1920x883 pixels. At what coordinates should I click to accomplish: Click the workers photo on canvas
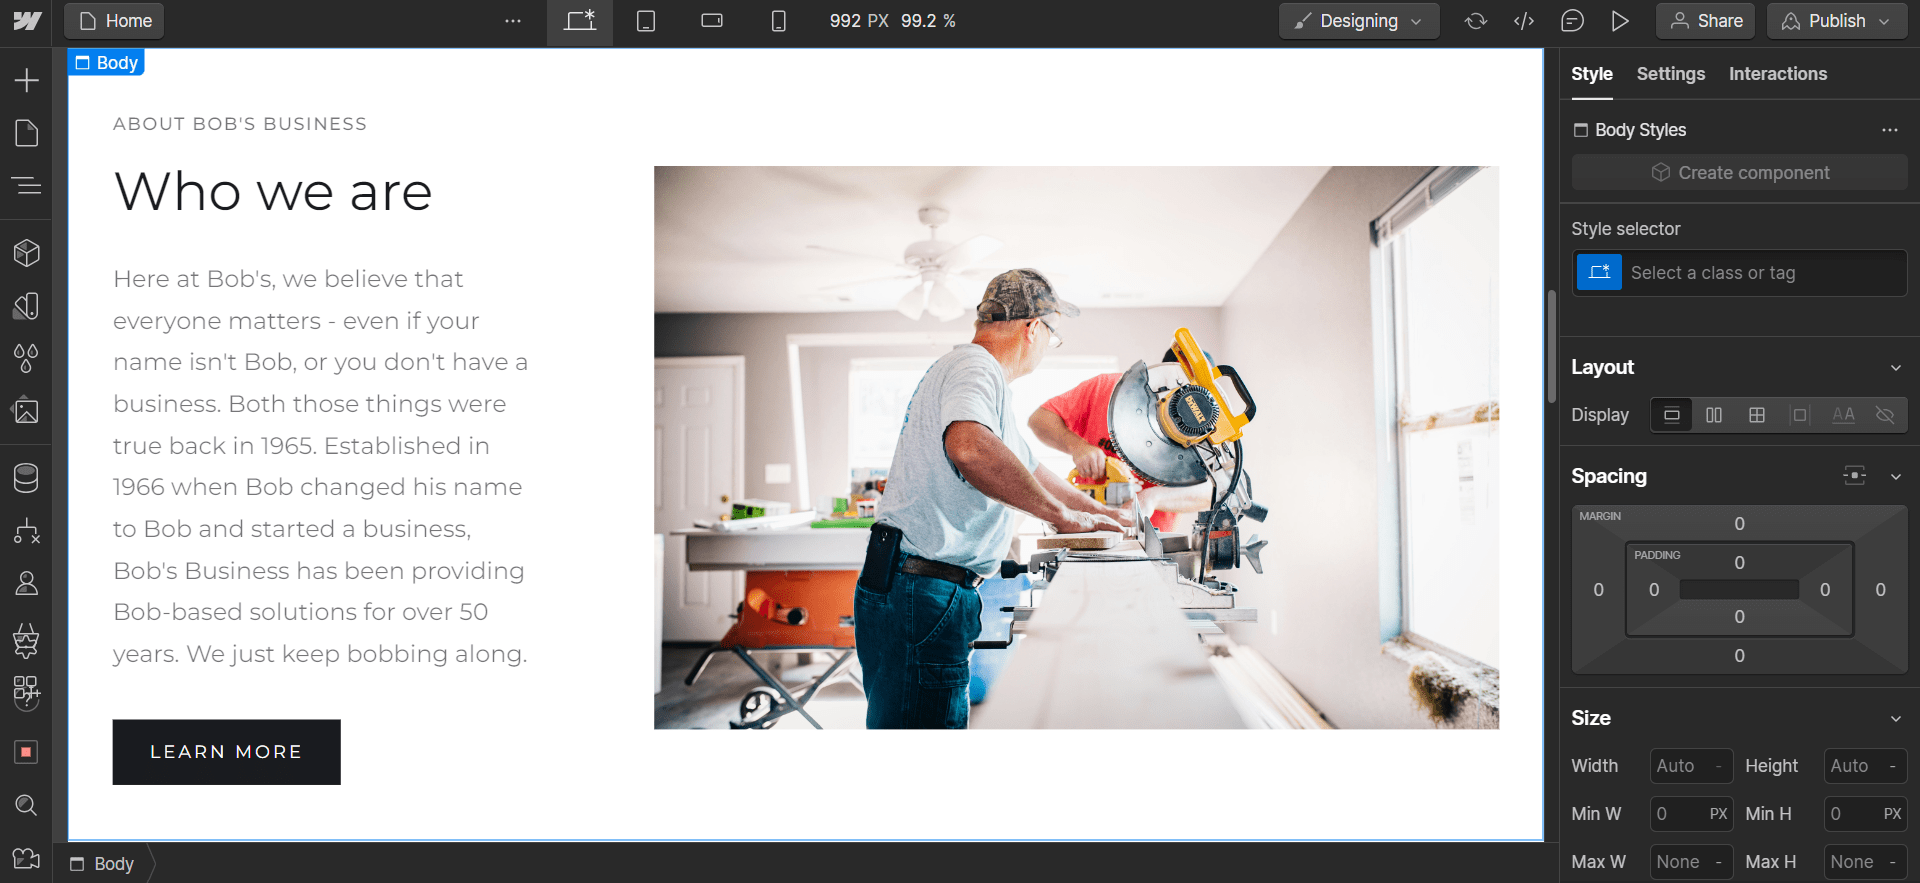point(1076,447)
